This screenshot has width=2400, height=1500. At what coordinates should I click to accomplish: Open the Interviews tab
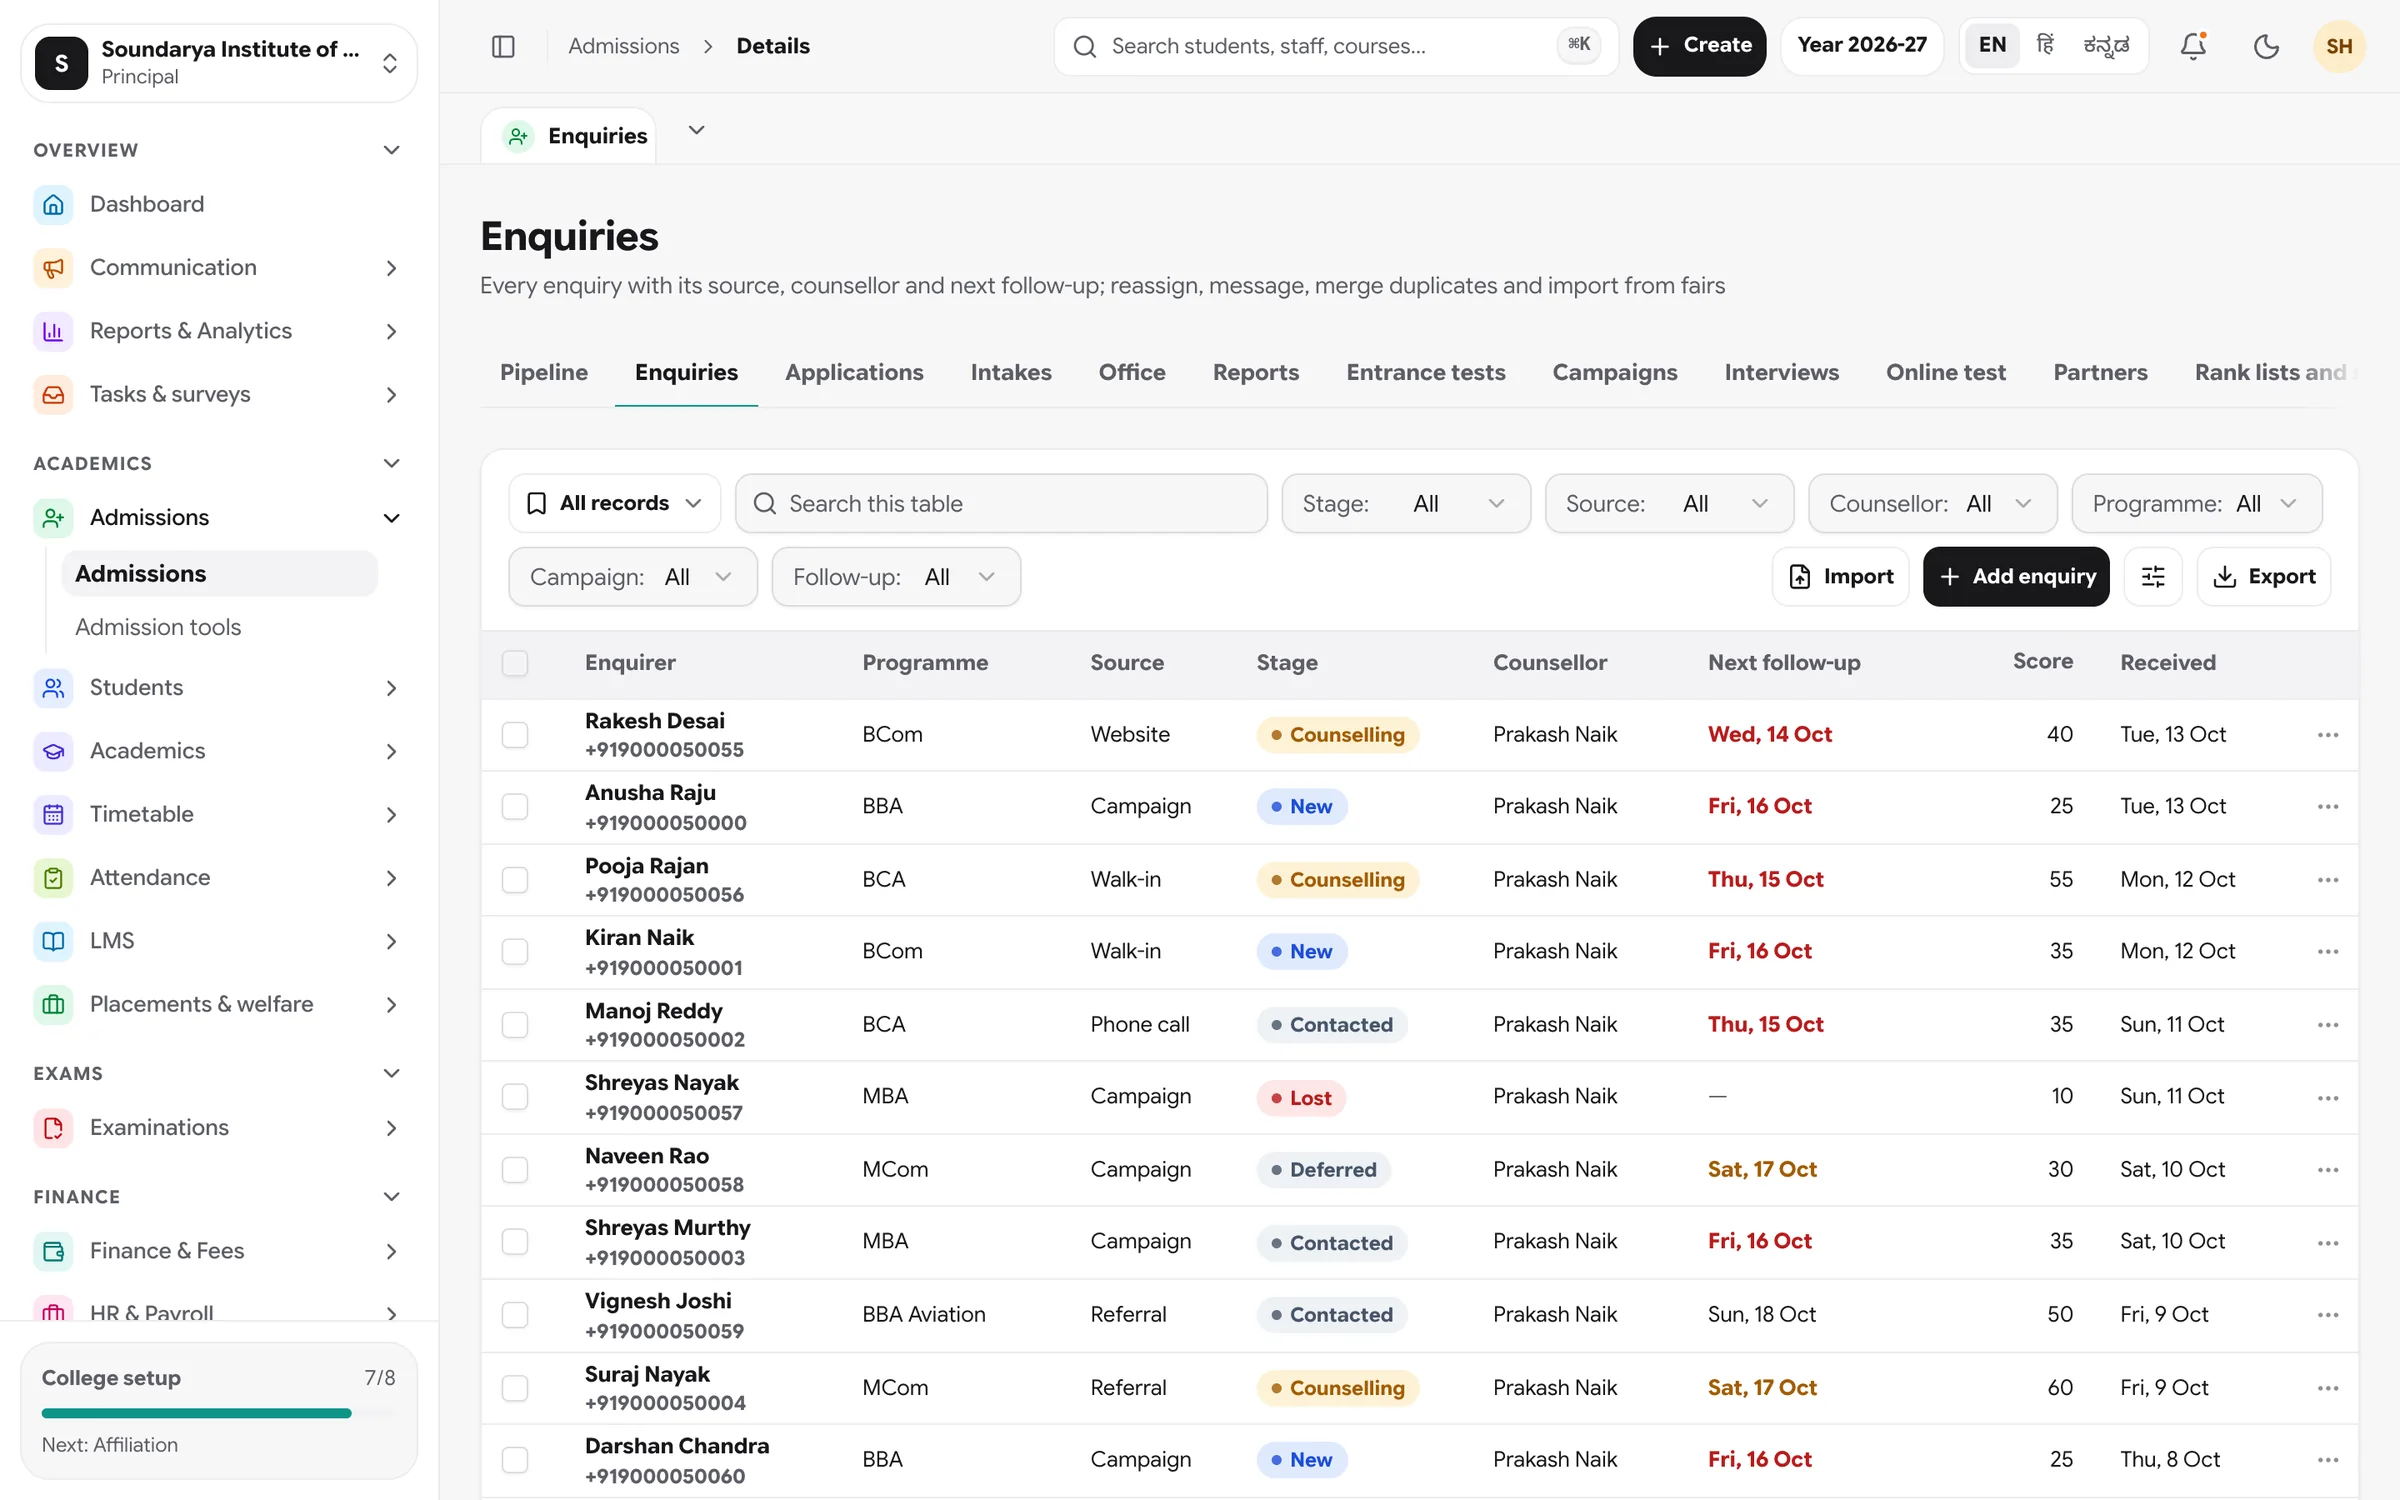pos(1781,372)
